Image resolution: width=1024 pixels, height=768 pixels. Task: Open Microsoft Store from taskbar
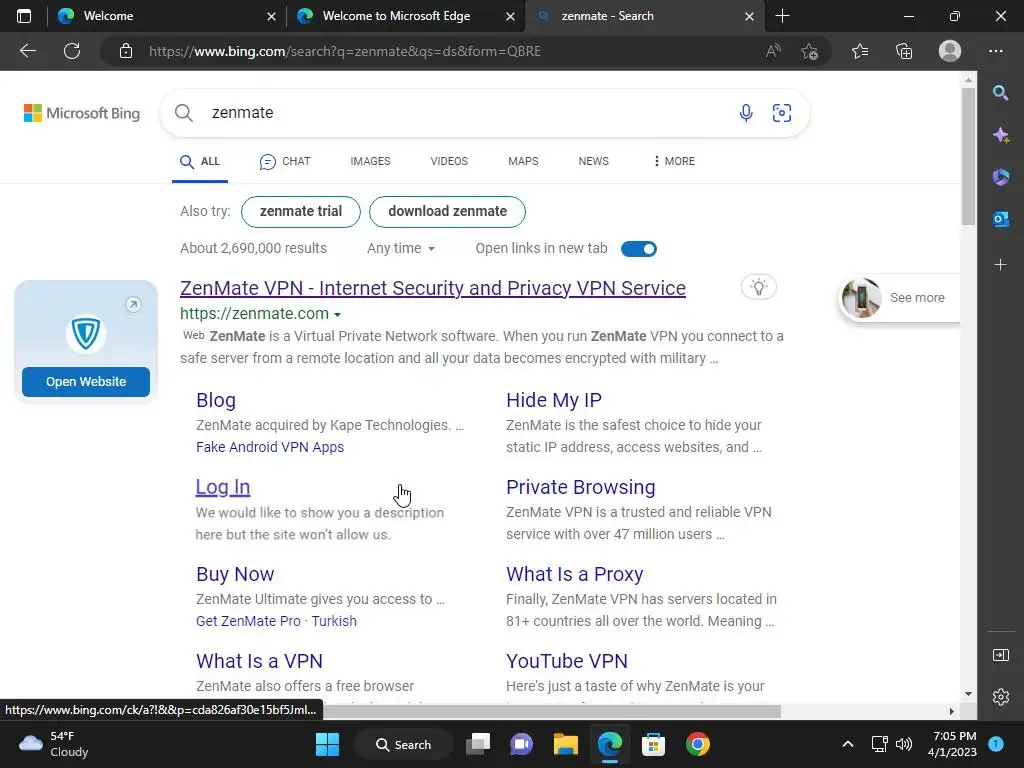[653, 744]
